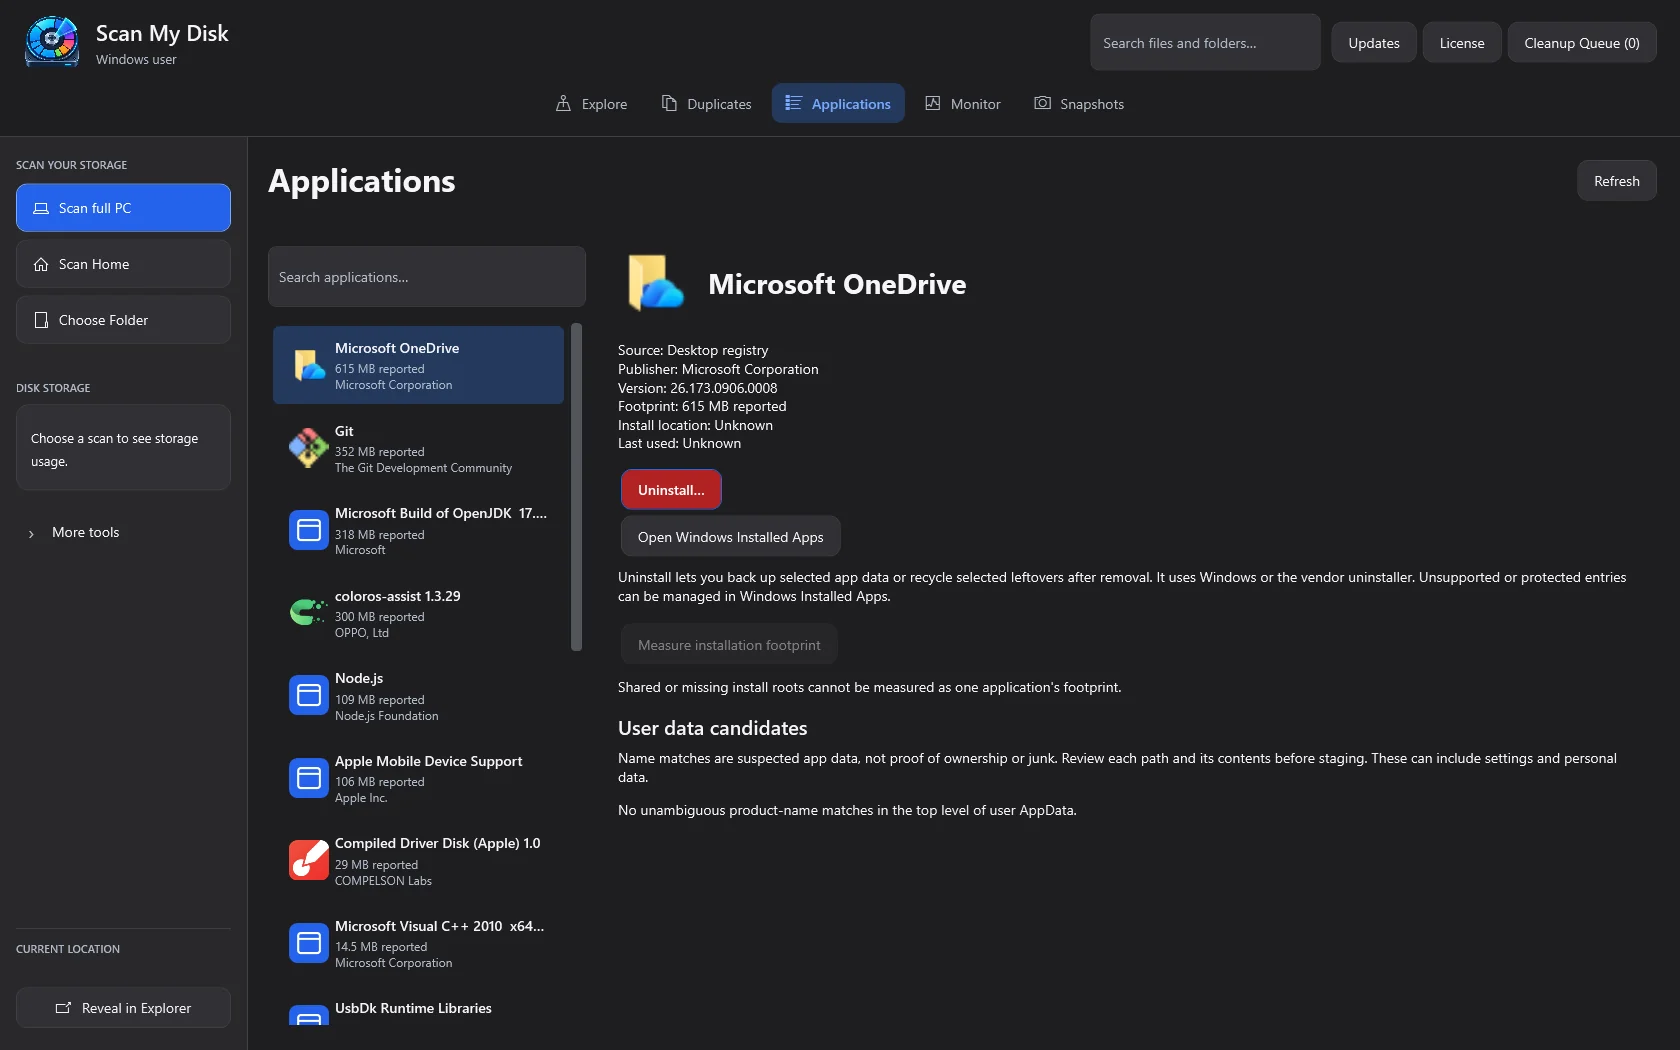
Task: Select Microsoft Visual C++ 2010 x64 entry
Action: [418, 943]
